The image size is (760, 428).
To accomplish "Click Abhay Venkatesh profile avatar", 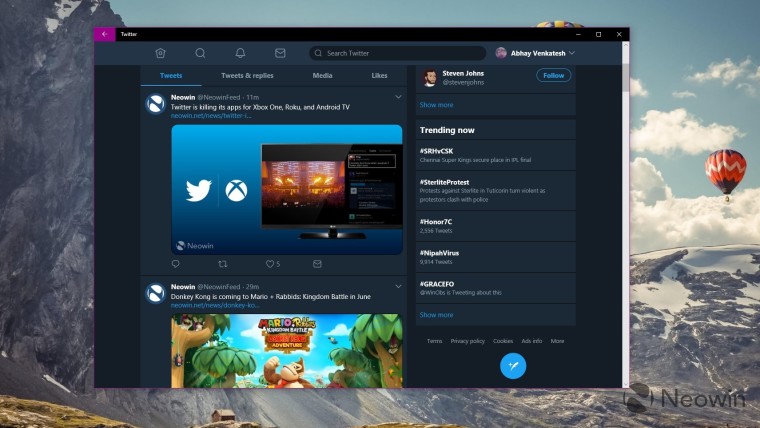I will tap(501, 53).
